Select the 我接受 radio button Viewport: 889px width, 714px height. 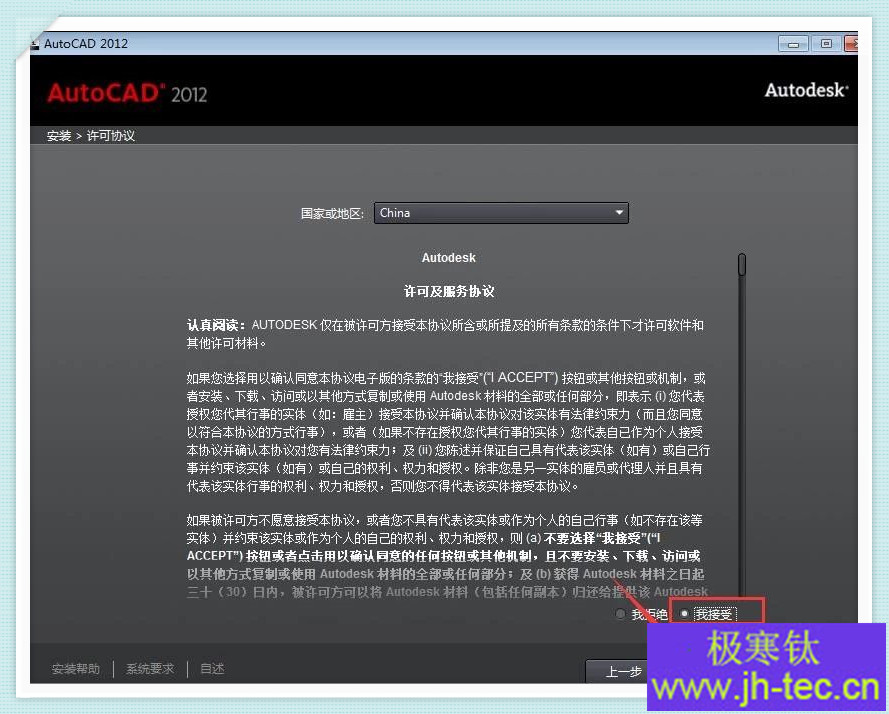[x=685, y=614]
